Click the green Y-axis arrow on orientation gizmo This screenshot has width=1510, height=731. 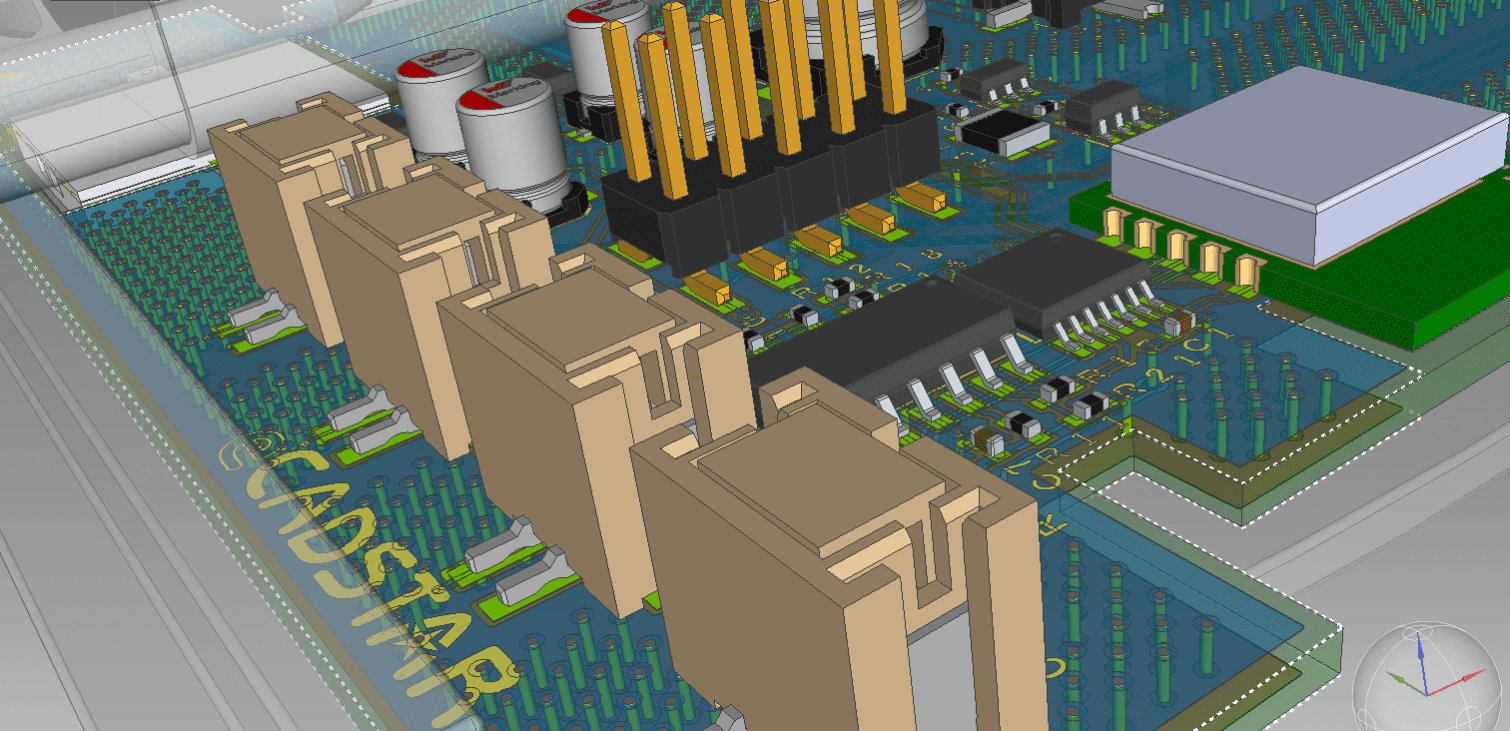click(1405, 683)
